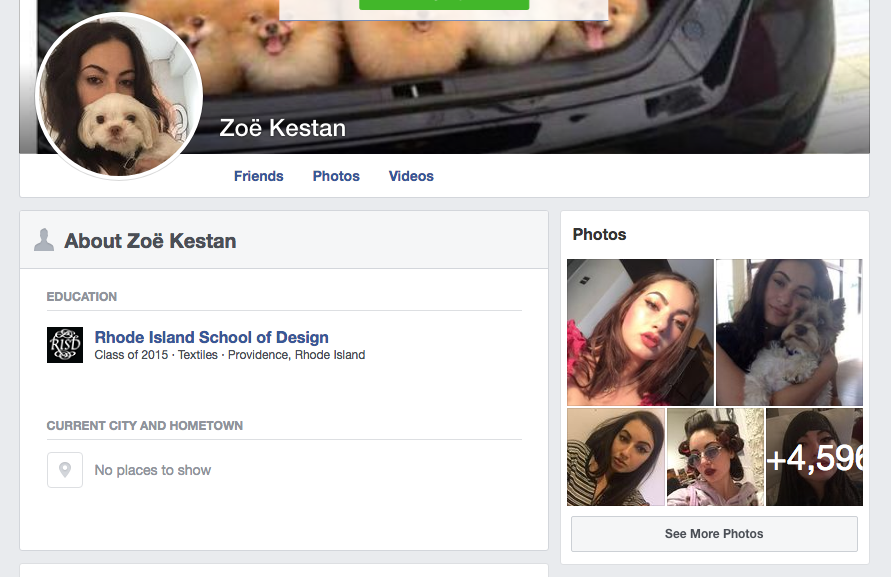891x577 pixels.
Task: Switch to the Videos tab
Action: [411, 176]
